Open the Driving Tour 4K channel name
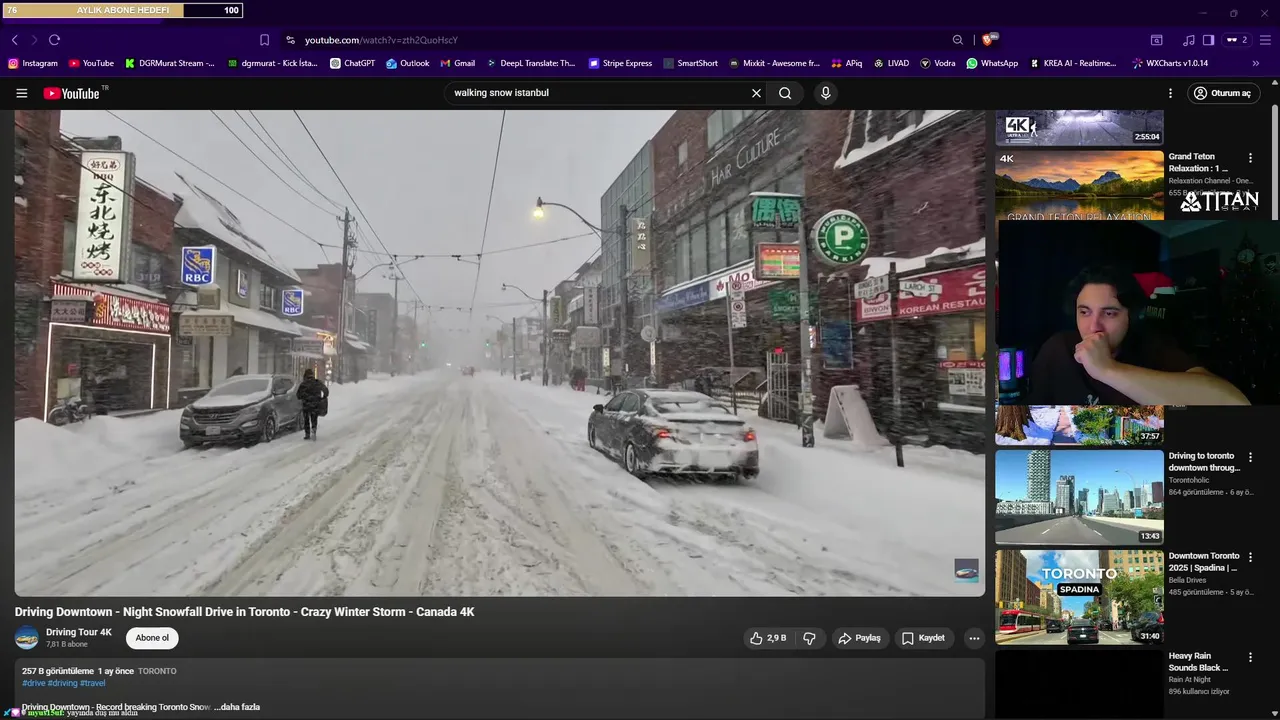The height and width of the screenshot is (720, 1280). click(x=79, y=632)
